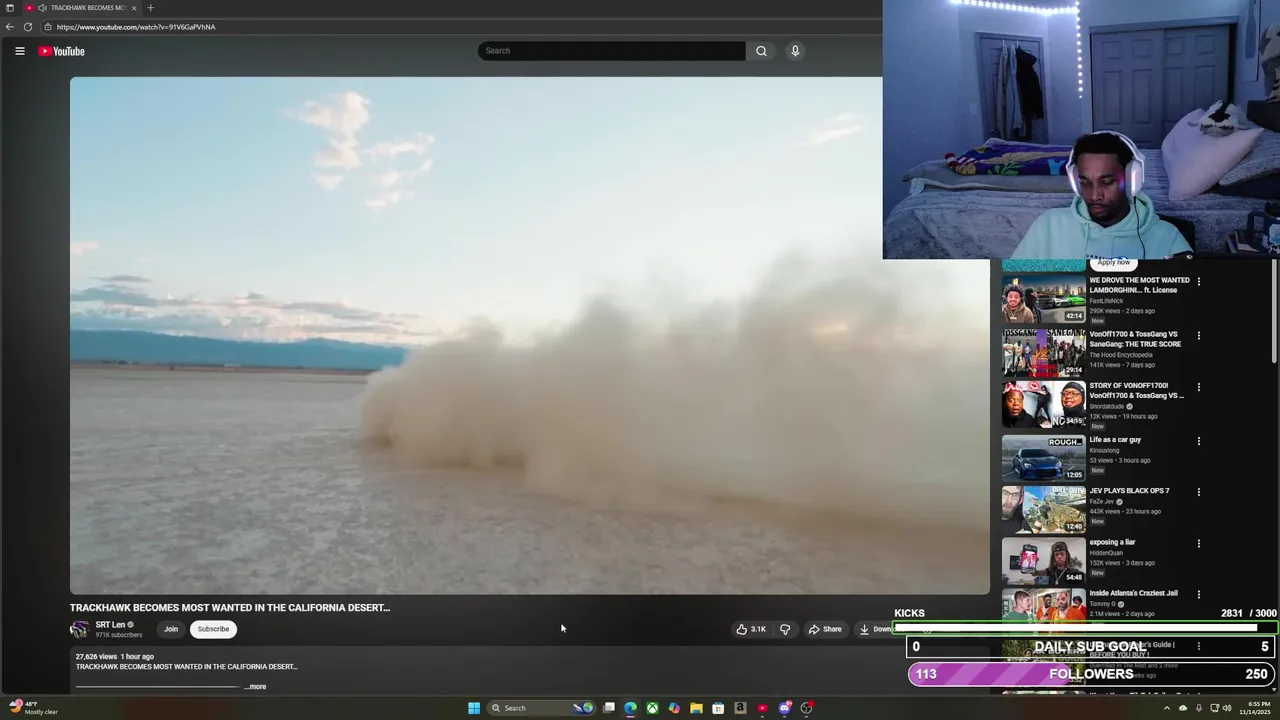Open the SRT Len channel name link
1280x720 pixels.
point(110,625)
